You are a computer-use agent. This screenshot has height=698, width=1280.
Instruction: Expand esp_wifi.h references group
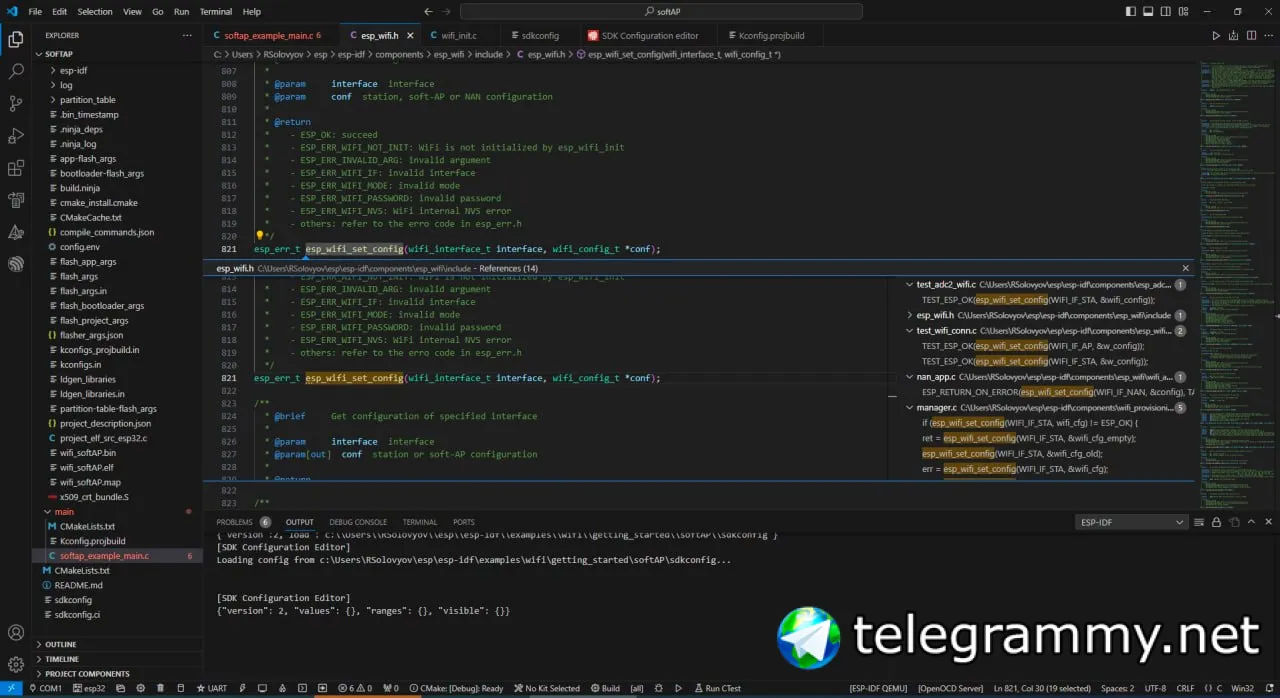point(909,315)
